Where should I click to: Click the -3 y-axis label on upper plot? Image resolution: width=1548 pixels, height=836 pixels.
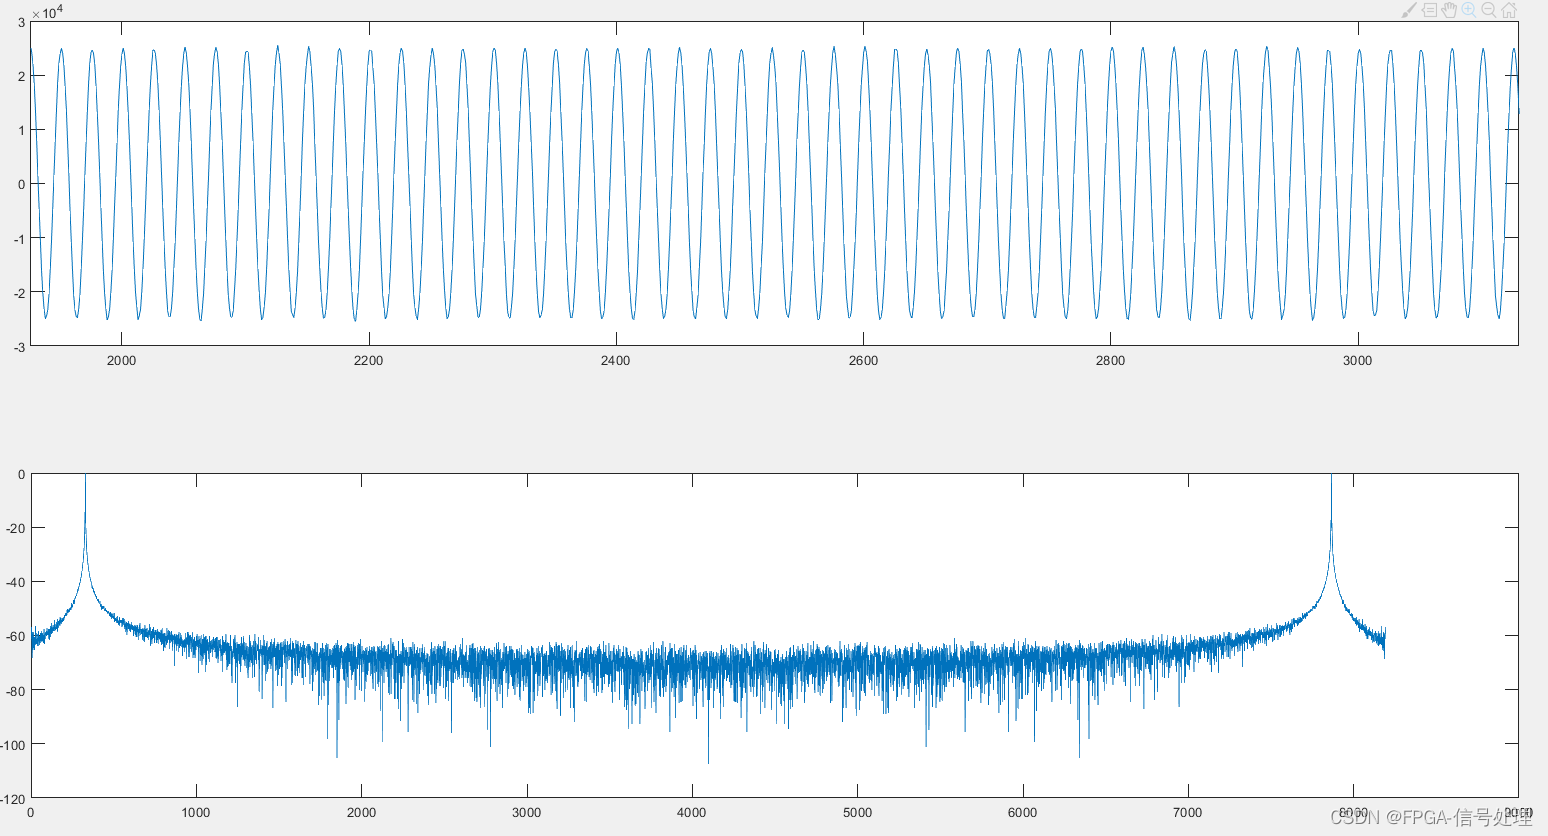click(20, 347)
